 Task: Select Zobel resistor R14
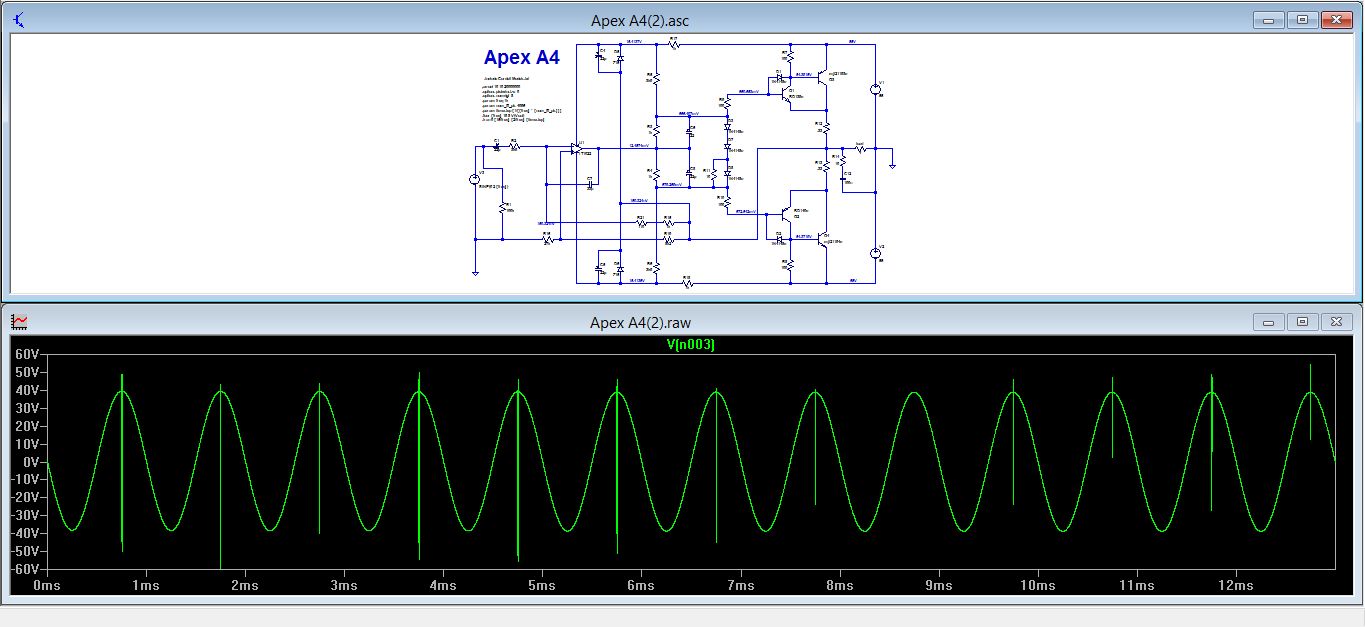[844, 160]
